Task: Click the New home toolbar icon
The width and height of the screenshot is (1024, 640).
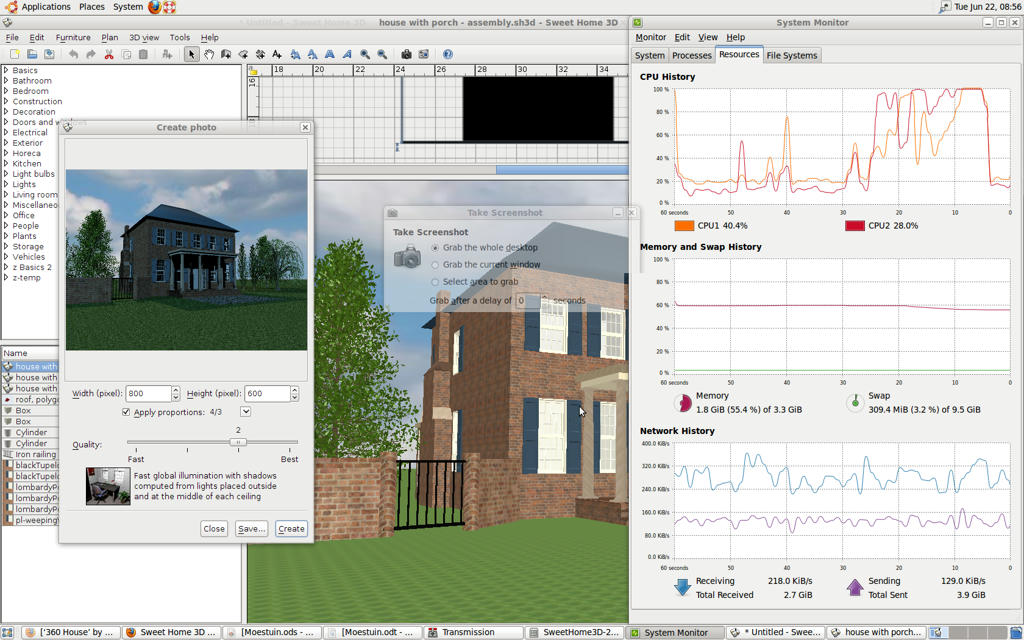Action: click(x=14, y=54)
